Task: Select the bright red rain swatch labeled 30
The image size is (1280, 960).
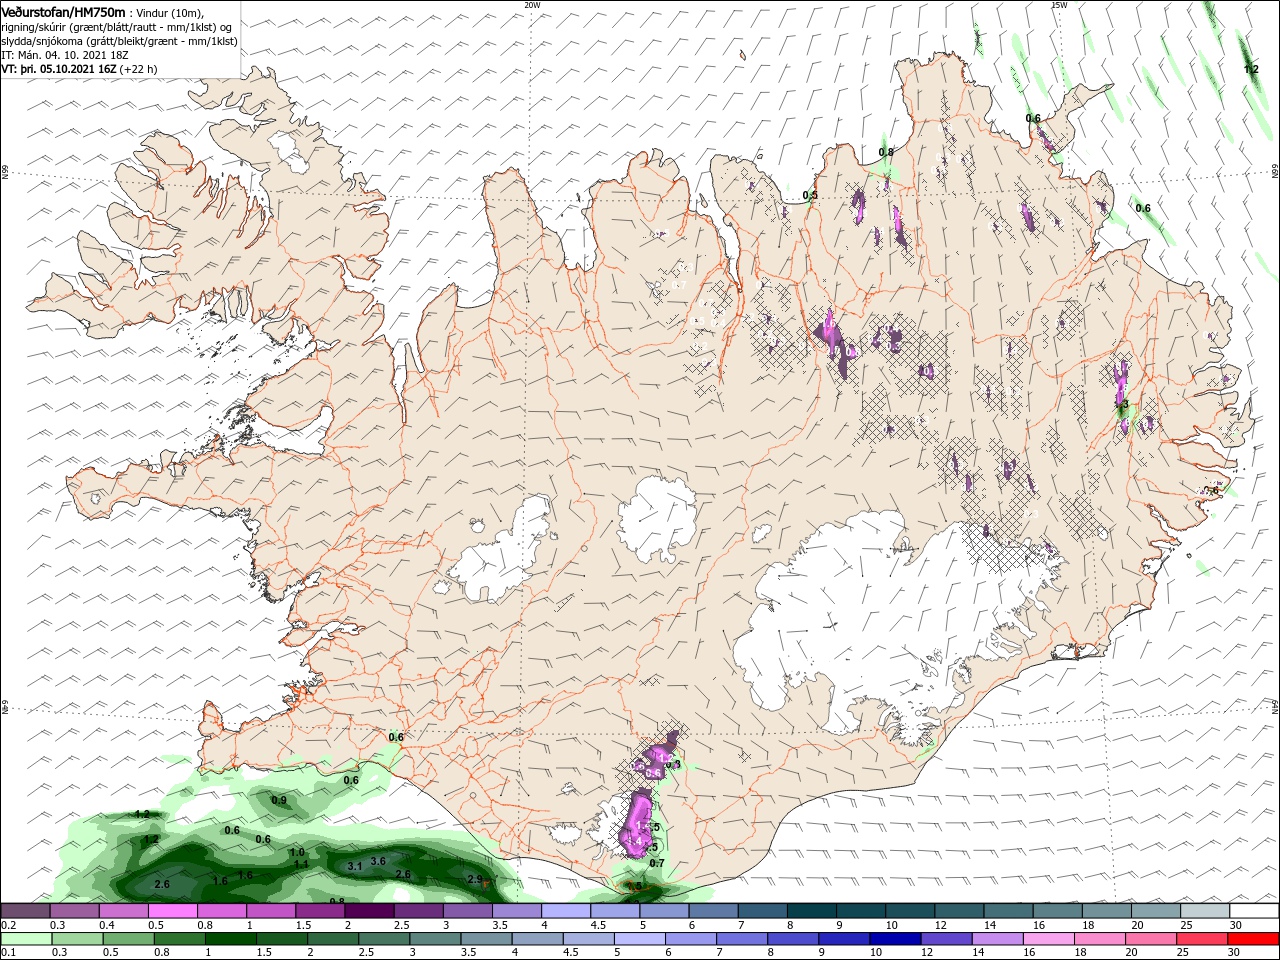Action: click(x=1254, y=939)
